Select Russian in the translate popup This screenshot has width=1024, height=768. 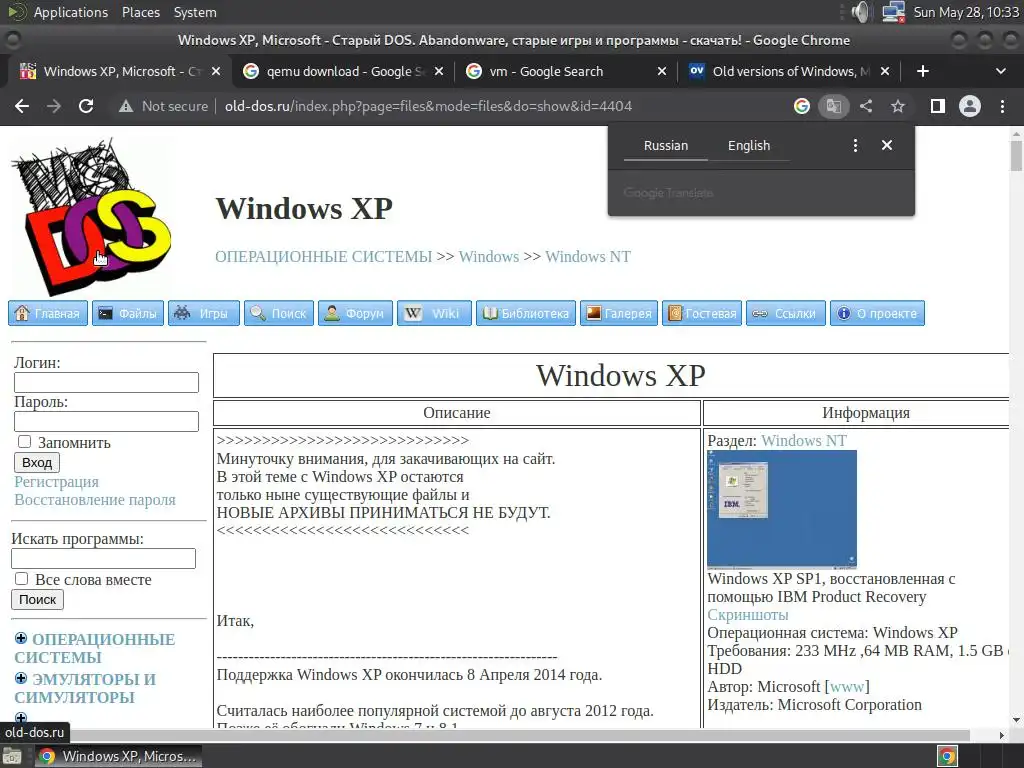(x=665, y=146)
